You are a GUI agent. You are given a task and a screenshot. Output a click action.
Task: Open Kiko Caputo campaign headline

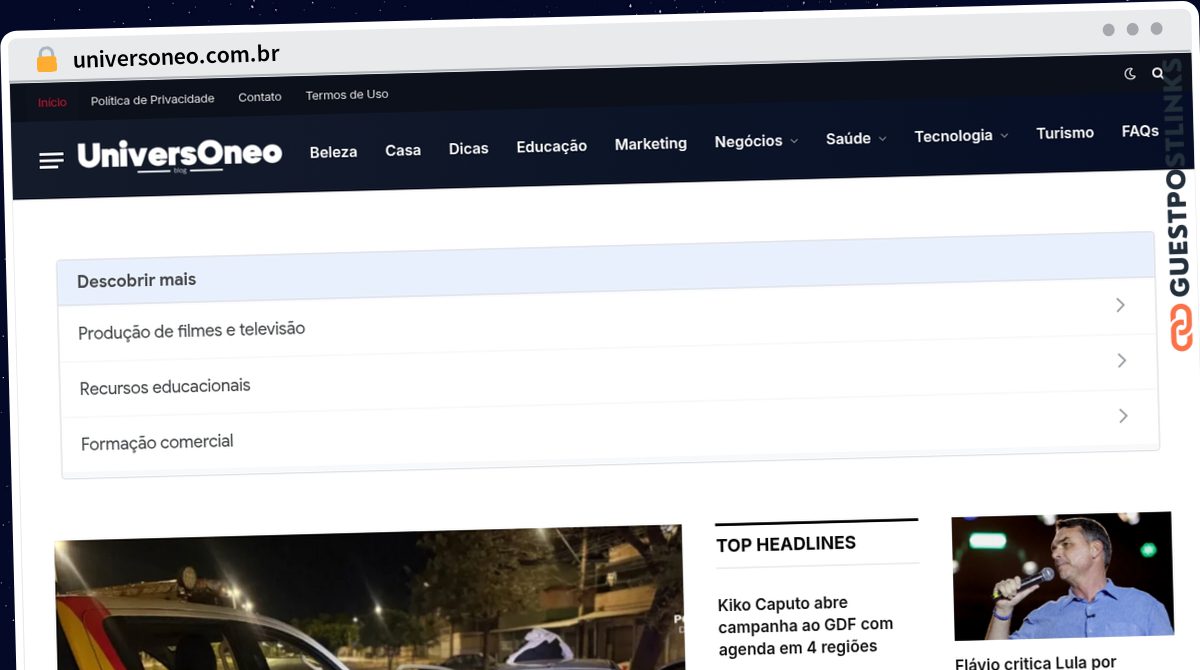click(805, 625)
